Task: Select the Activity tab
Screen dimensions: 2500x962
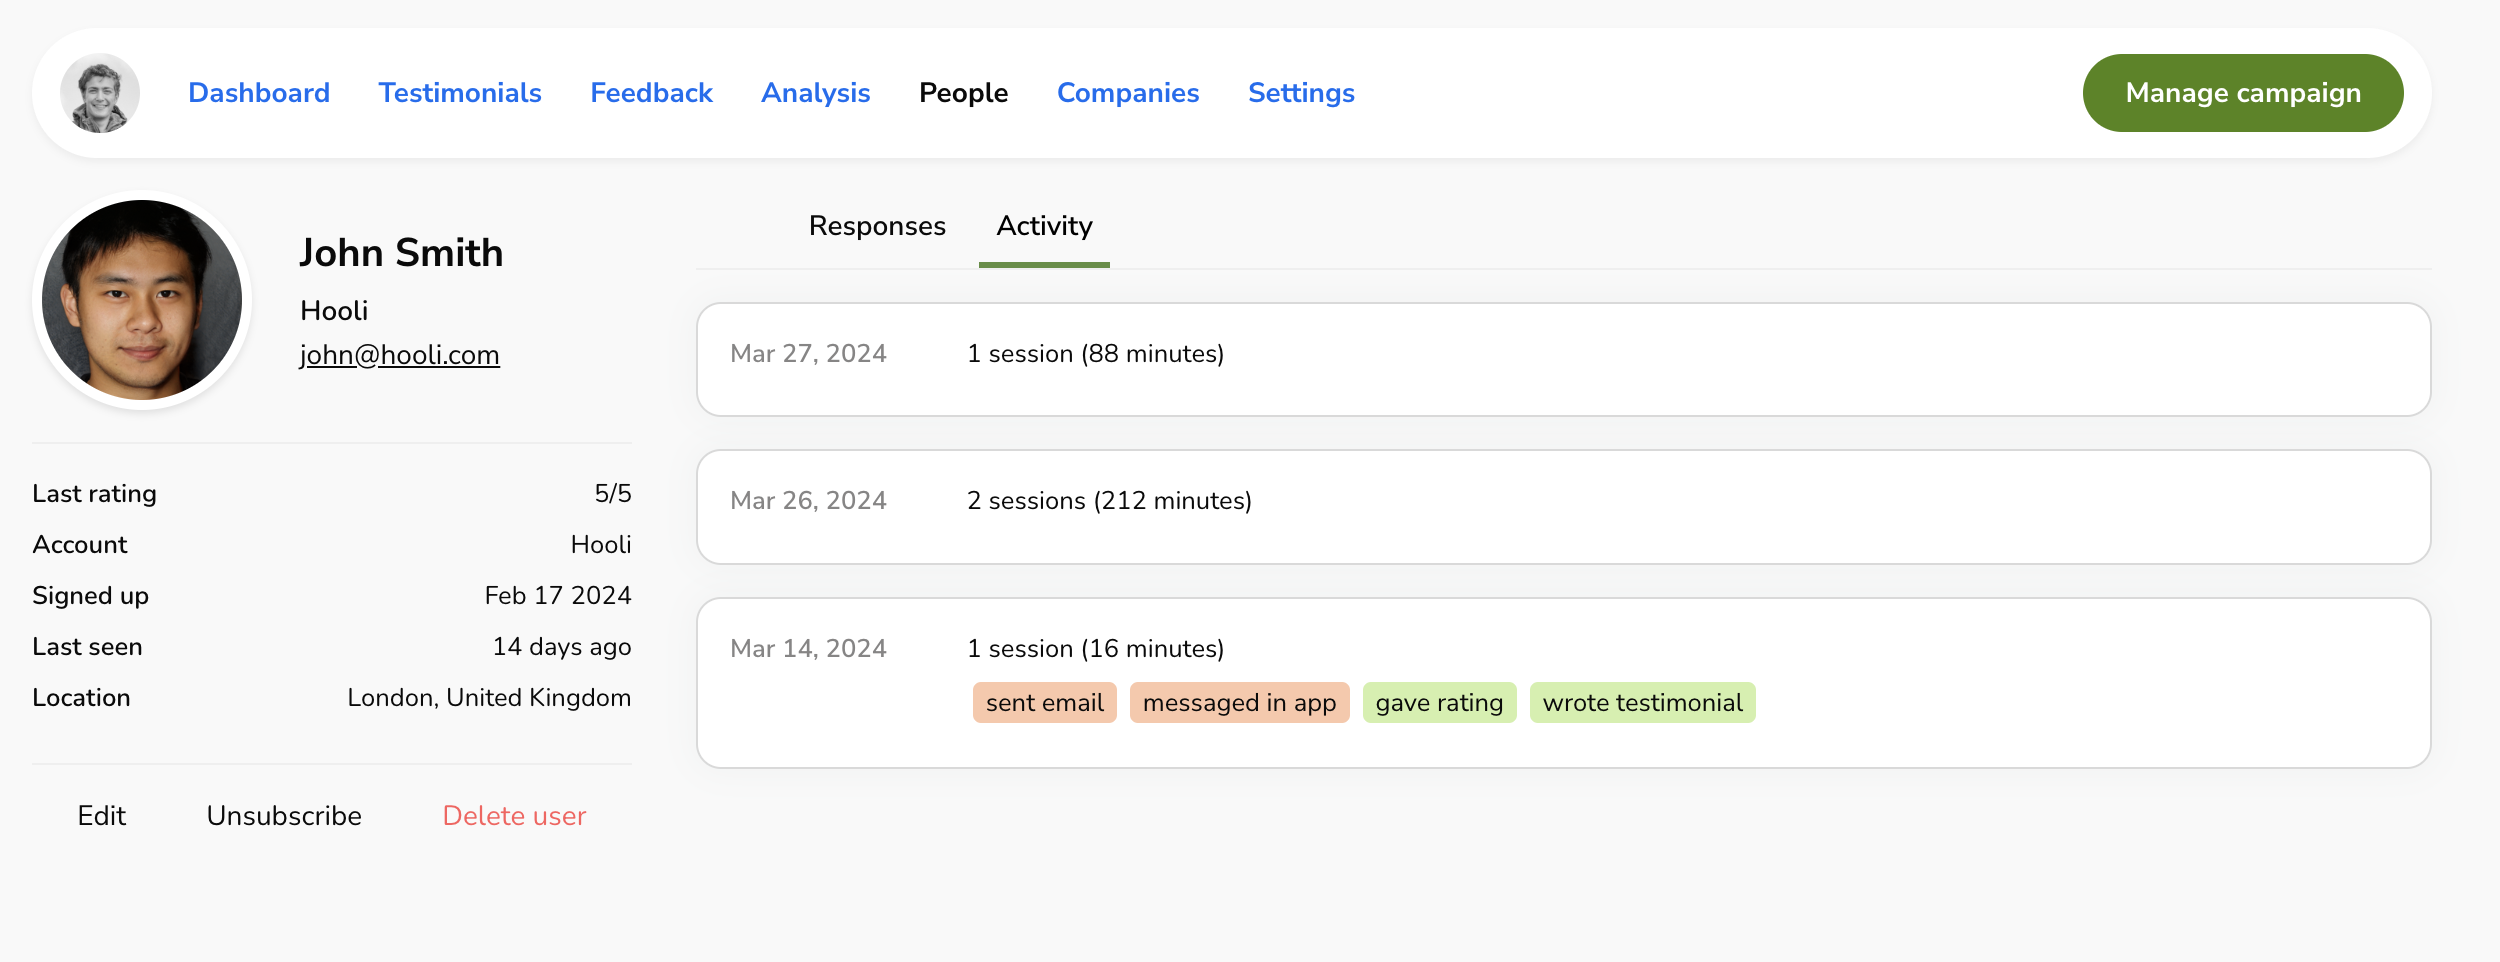Action: 1044,226
